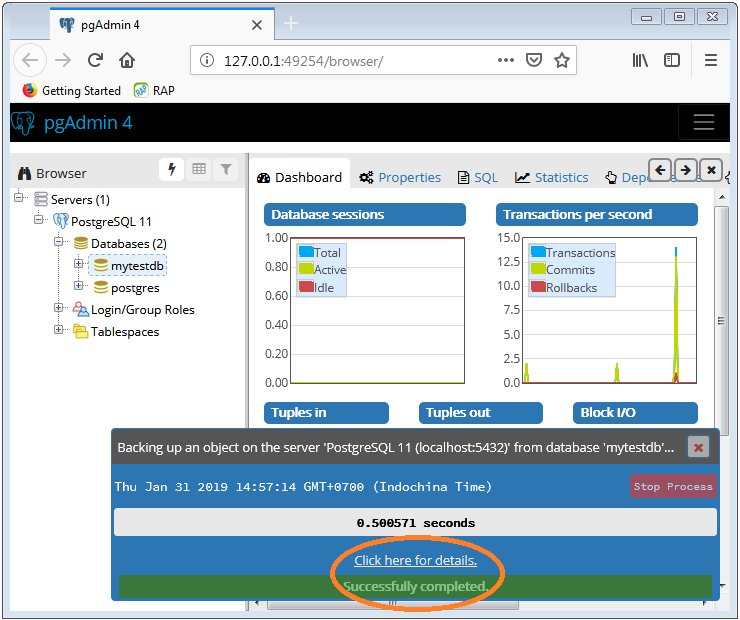Image resolution: width=740 pixels, height=620 pixels.
Task: Switch to the Properties tab
Action: [399, 177]
